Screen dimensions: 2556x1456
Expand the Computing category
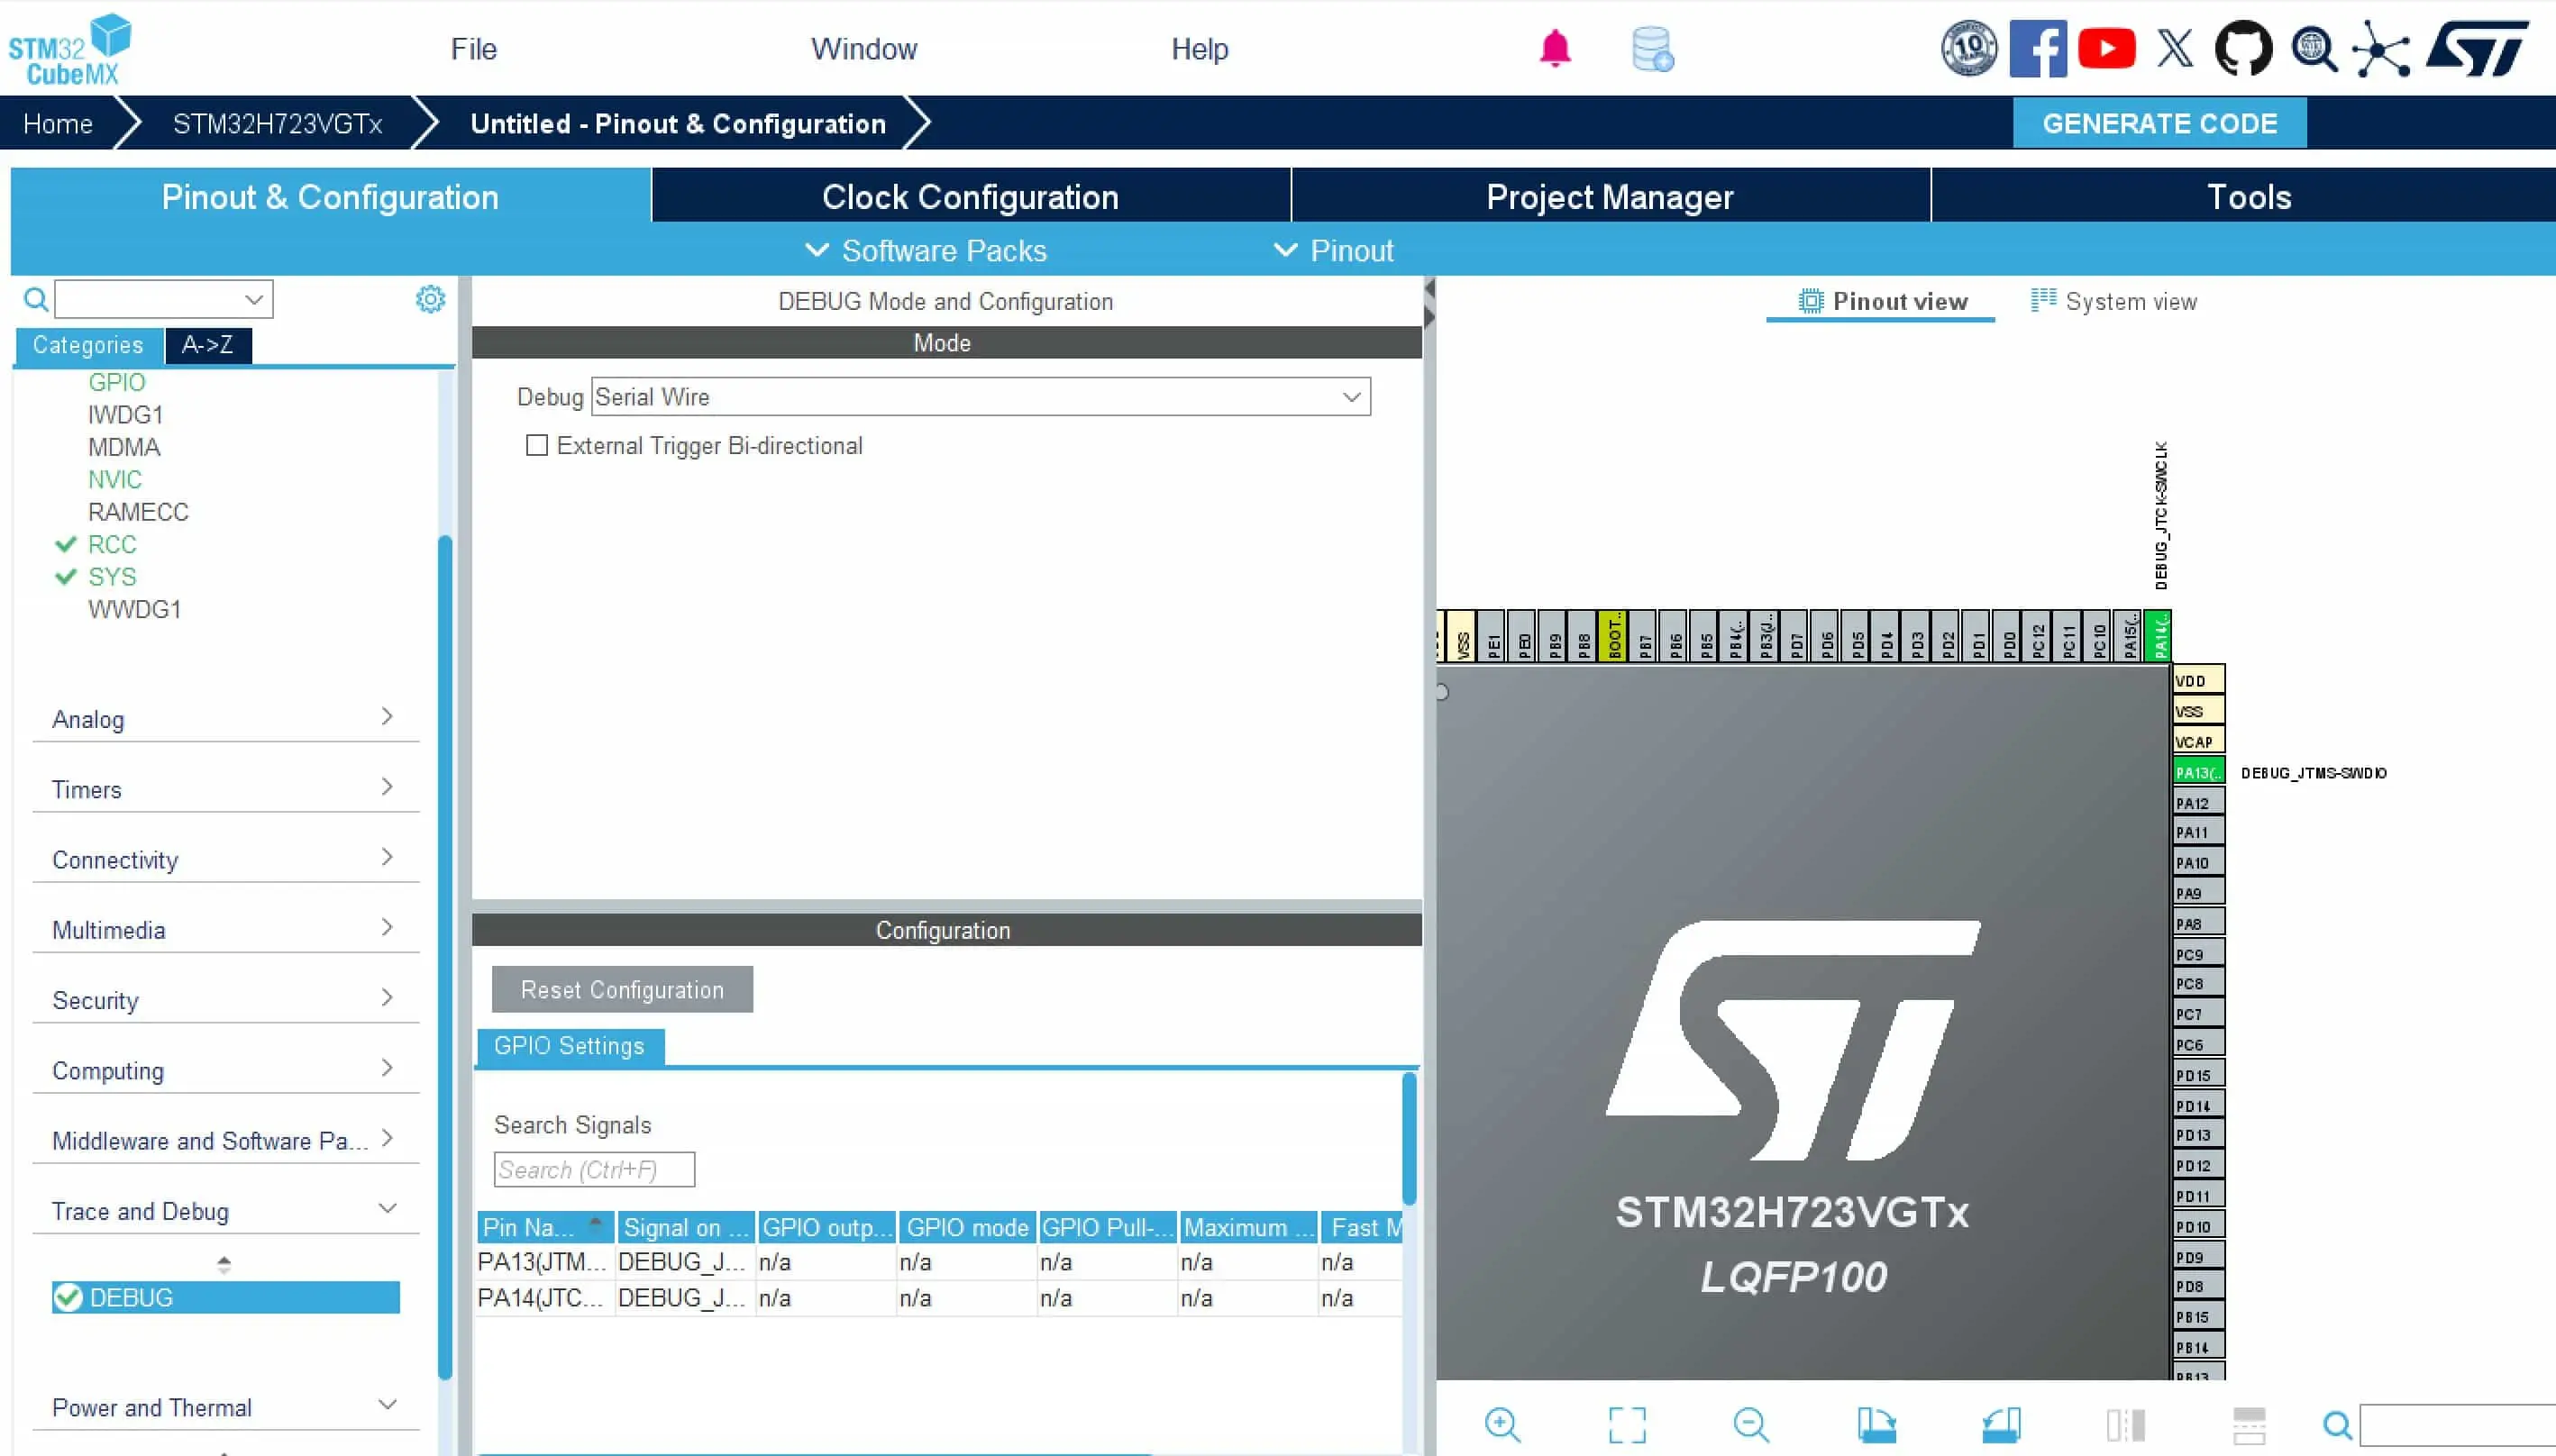coord(225,1069)
